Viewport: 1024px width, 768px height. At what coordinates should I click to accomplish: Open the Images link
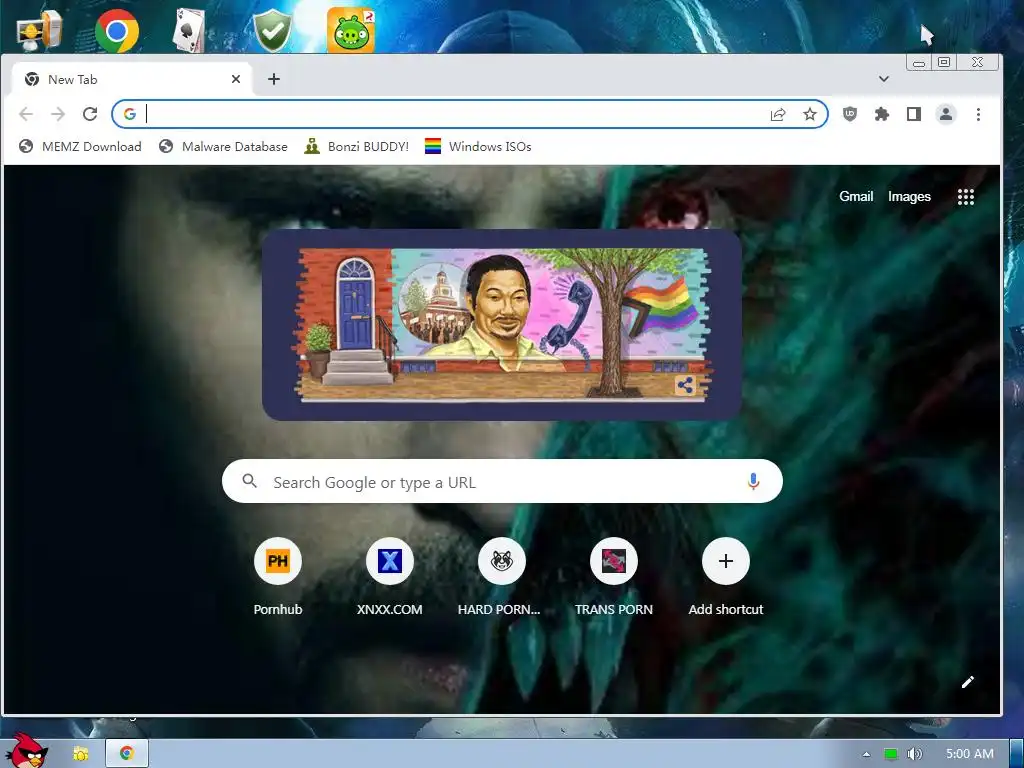(x=909, y=197)
